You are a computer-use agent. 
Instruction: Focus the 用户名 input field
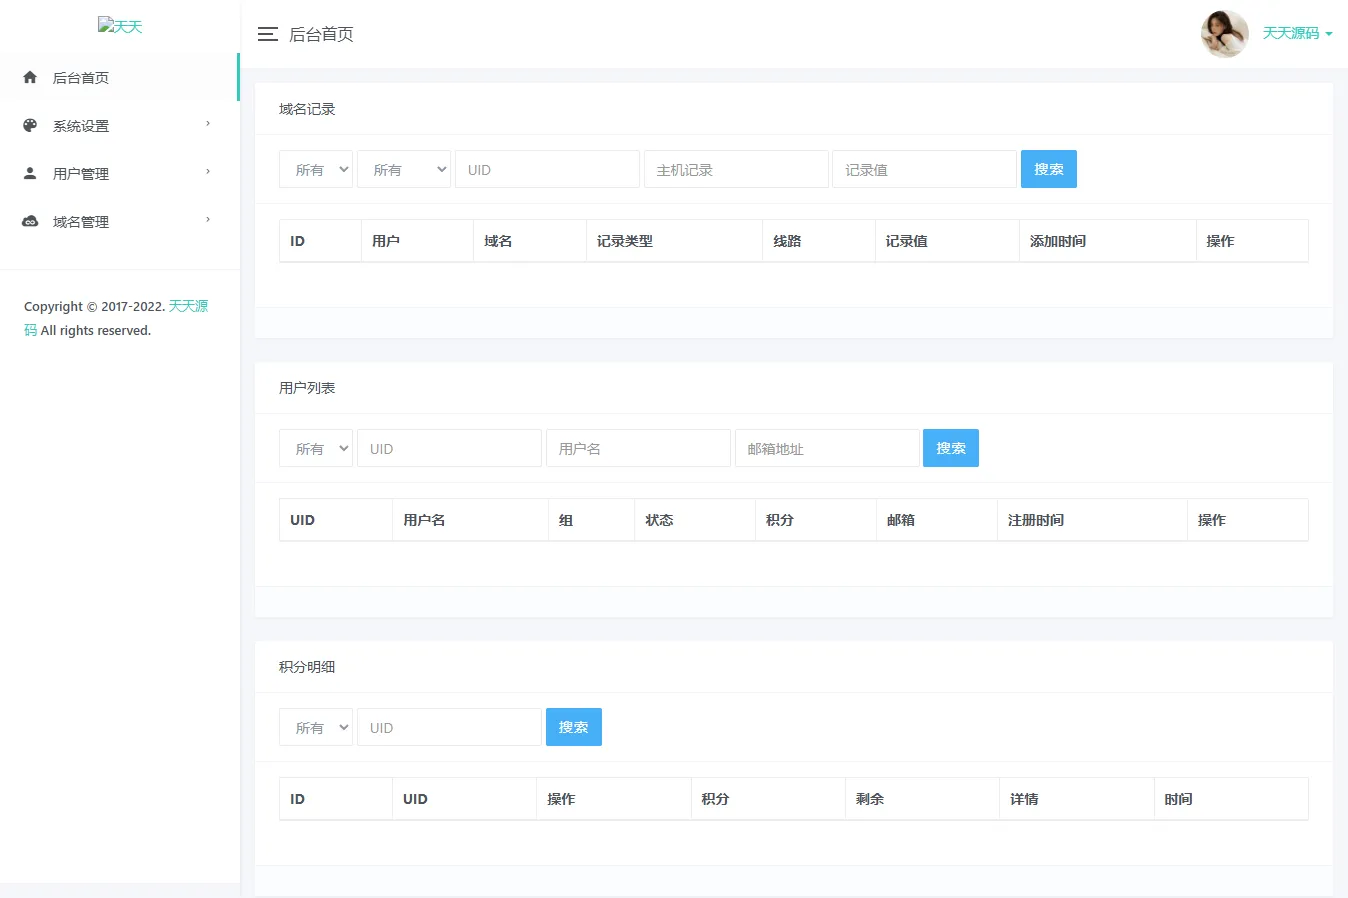pos(638,448)
